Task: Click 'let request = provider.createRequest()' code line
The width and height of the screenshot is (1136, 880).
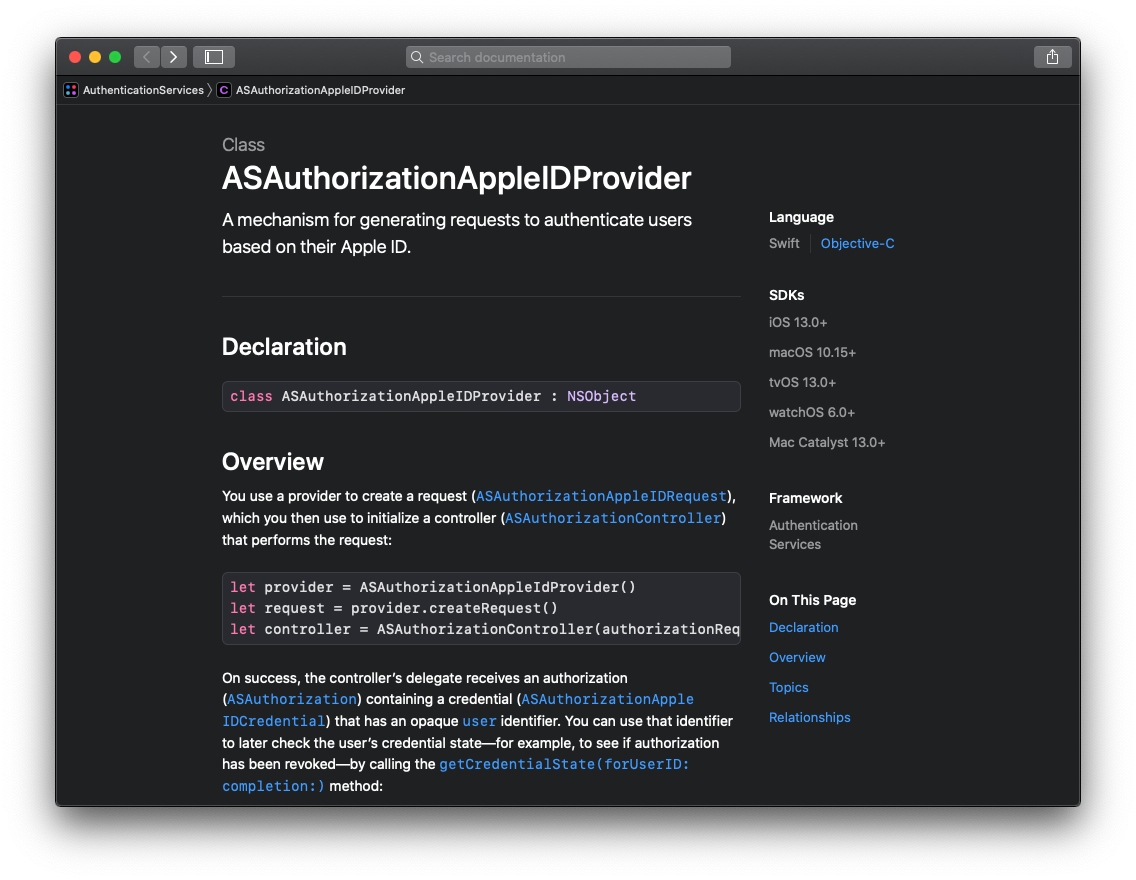Action: [x=393, y=608]
